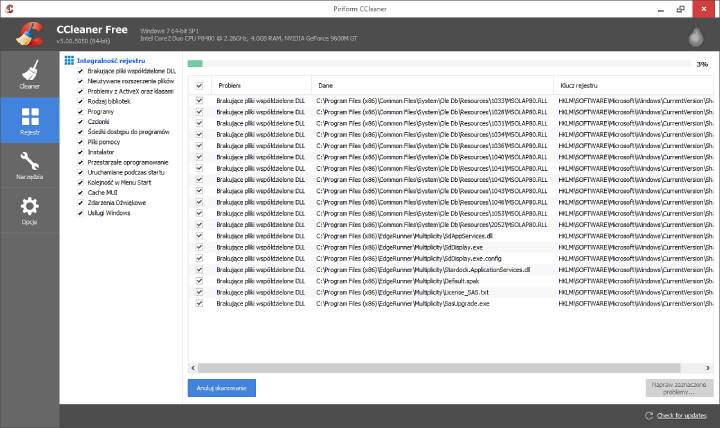Uncheck the License_SAS.txt result row
720x428 pixels.
(x=199, y=292)
